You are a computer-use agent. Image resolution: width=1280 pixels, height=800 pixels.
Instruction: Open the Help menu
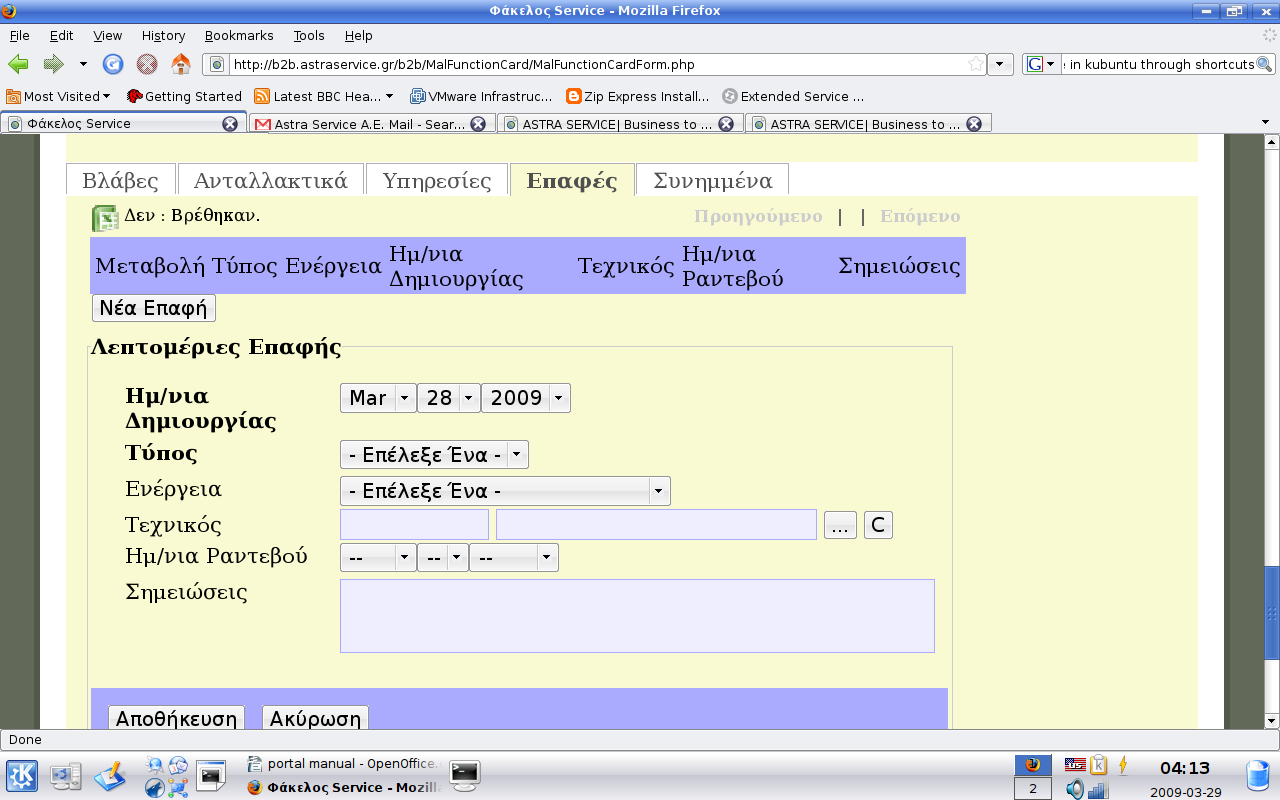coord(359,35)
